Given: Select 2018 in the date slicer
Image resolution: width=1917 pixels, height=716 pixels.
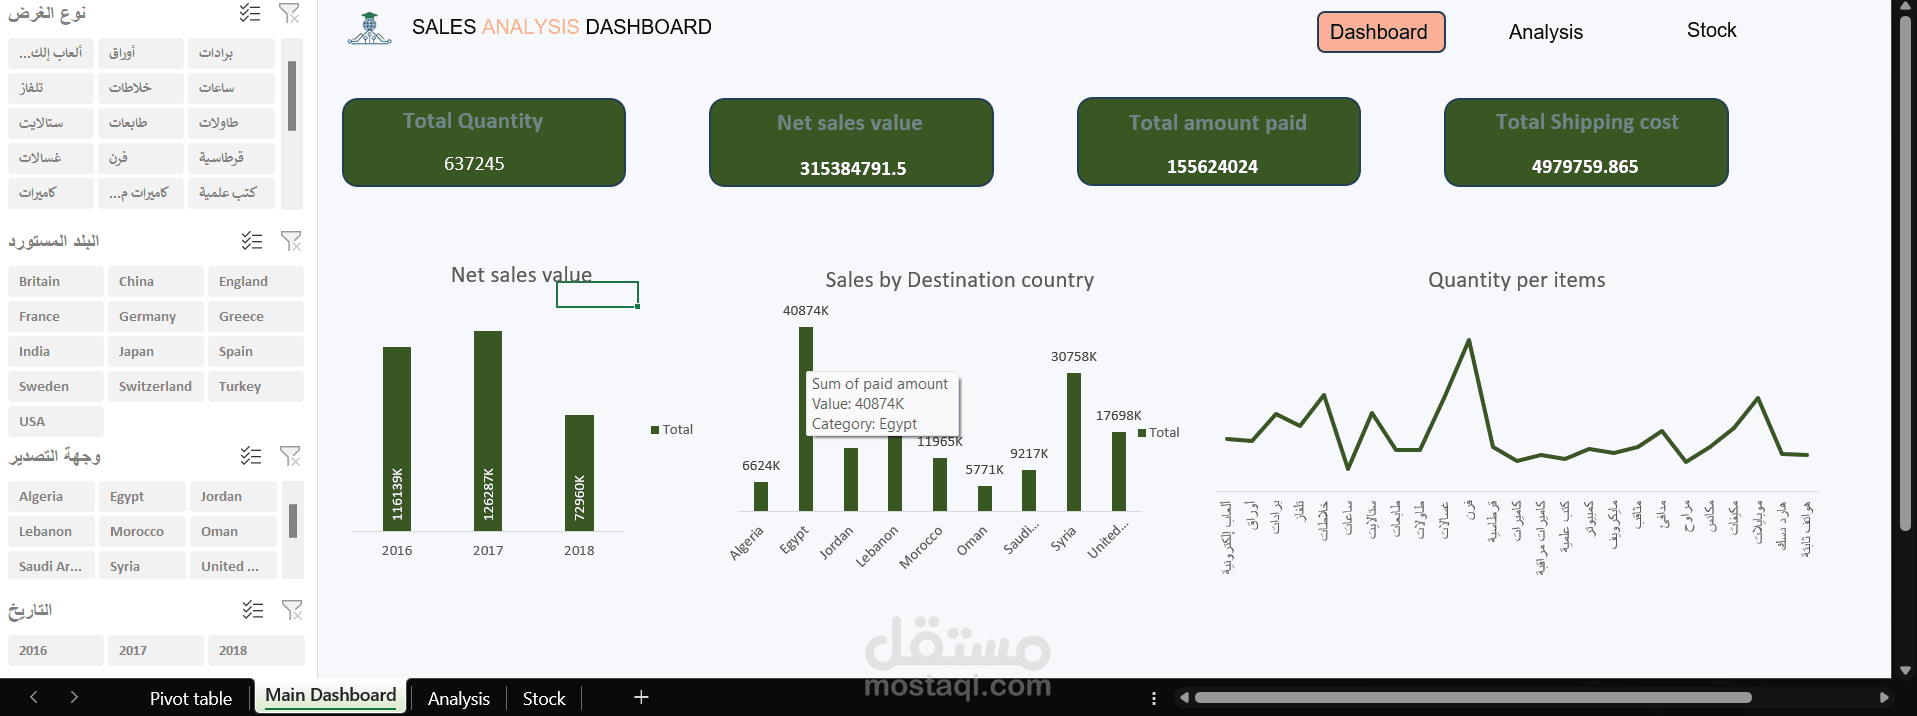Looking at the screenshot, I should pyautogui.click(x=256, y=650).
